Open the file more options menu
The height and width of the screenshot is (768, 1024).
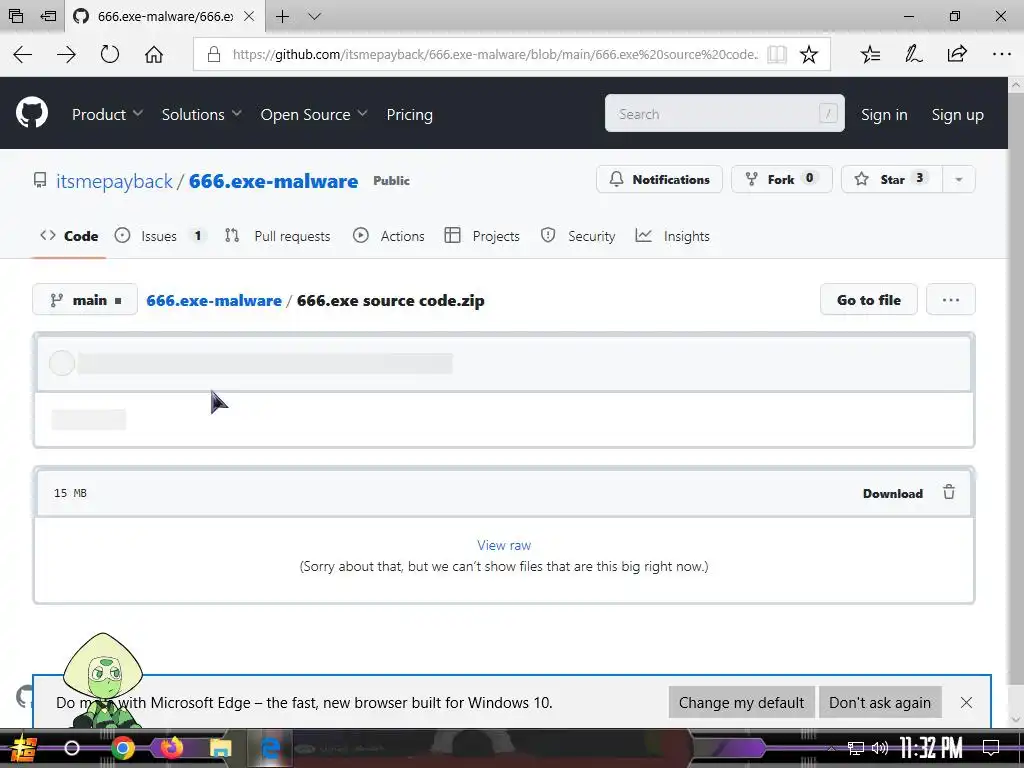click(x=950, y=300)
